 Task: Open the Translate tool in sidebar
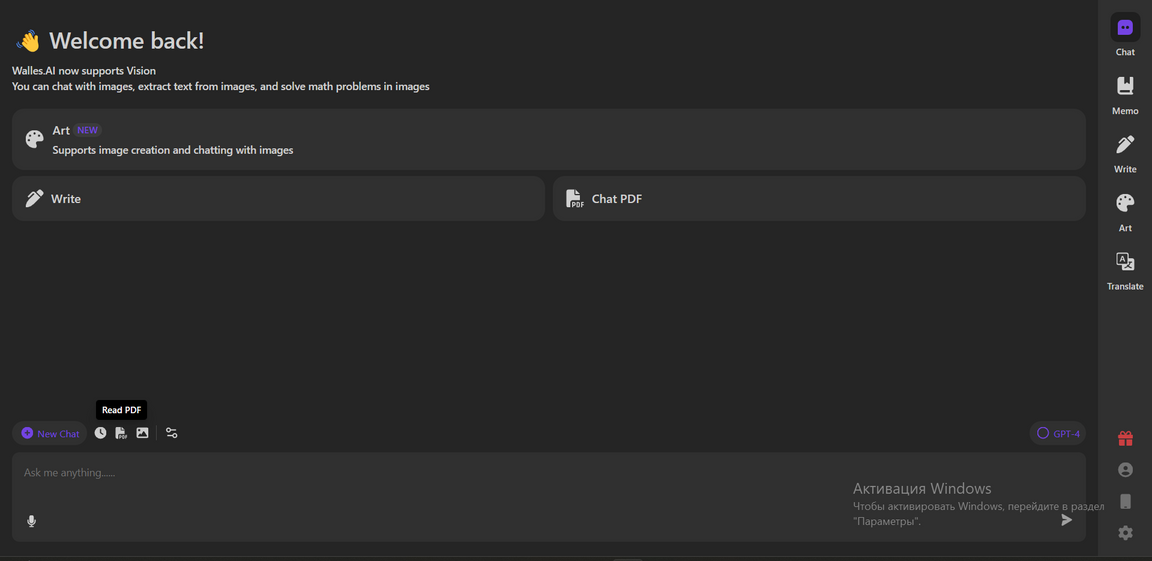point(1125,263)
